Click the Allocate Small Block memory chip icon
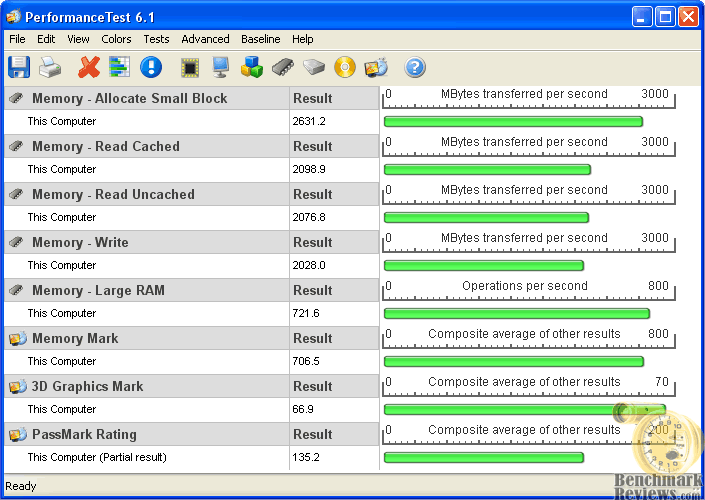This screenshot has width=705, height=500. click(x=16, y=98)
